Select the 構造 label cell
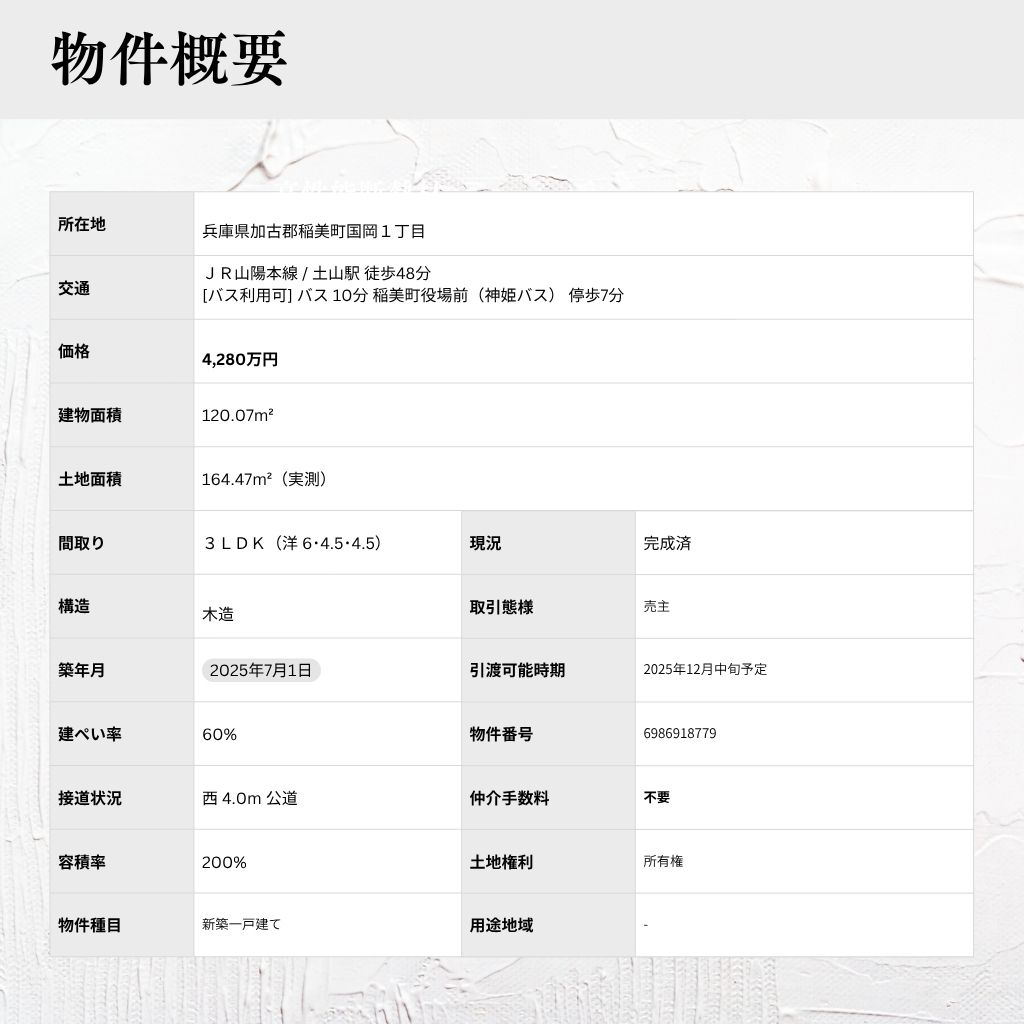The image size is (1024, 1024). pos(122,607)
